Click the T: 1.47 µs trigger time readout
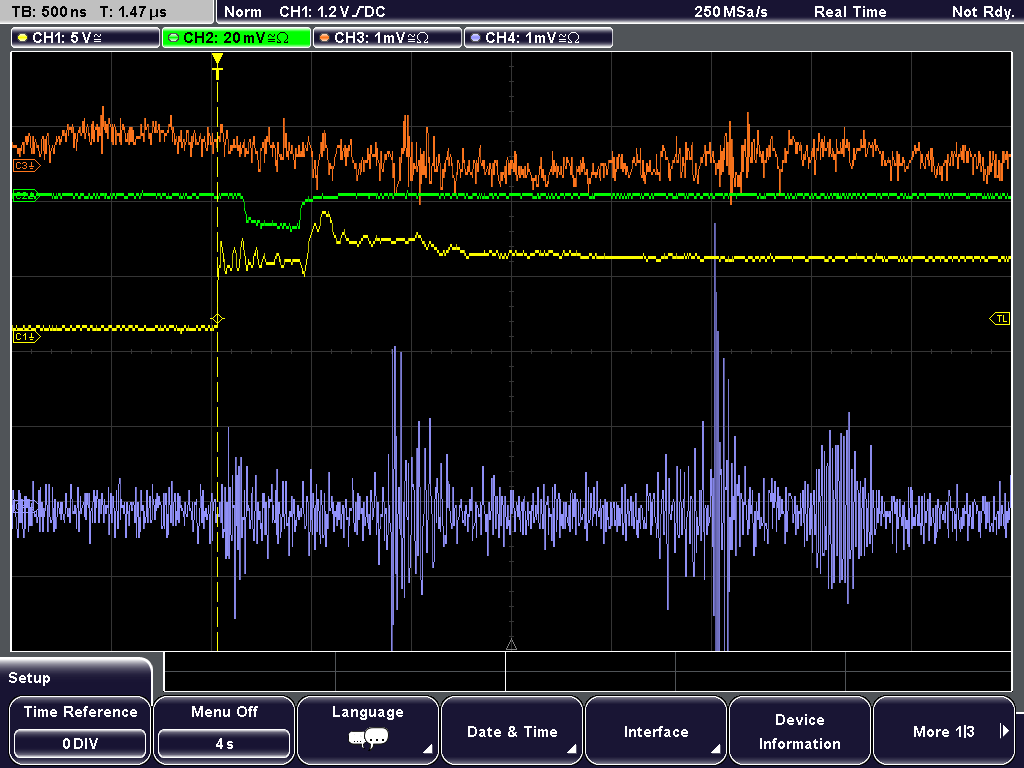The height and width of the screenshot is (768, 1024). point(133,12)
